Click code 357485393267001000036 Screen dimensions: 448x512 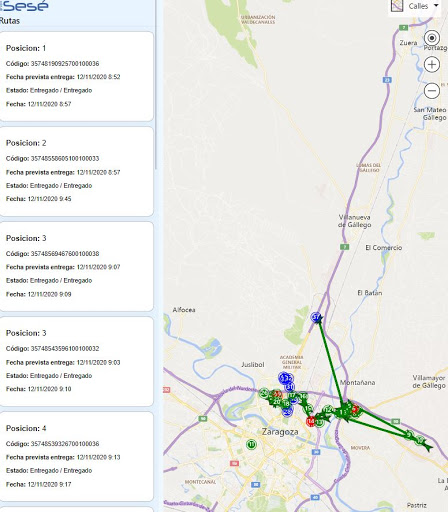point(65,444)
